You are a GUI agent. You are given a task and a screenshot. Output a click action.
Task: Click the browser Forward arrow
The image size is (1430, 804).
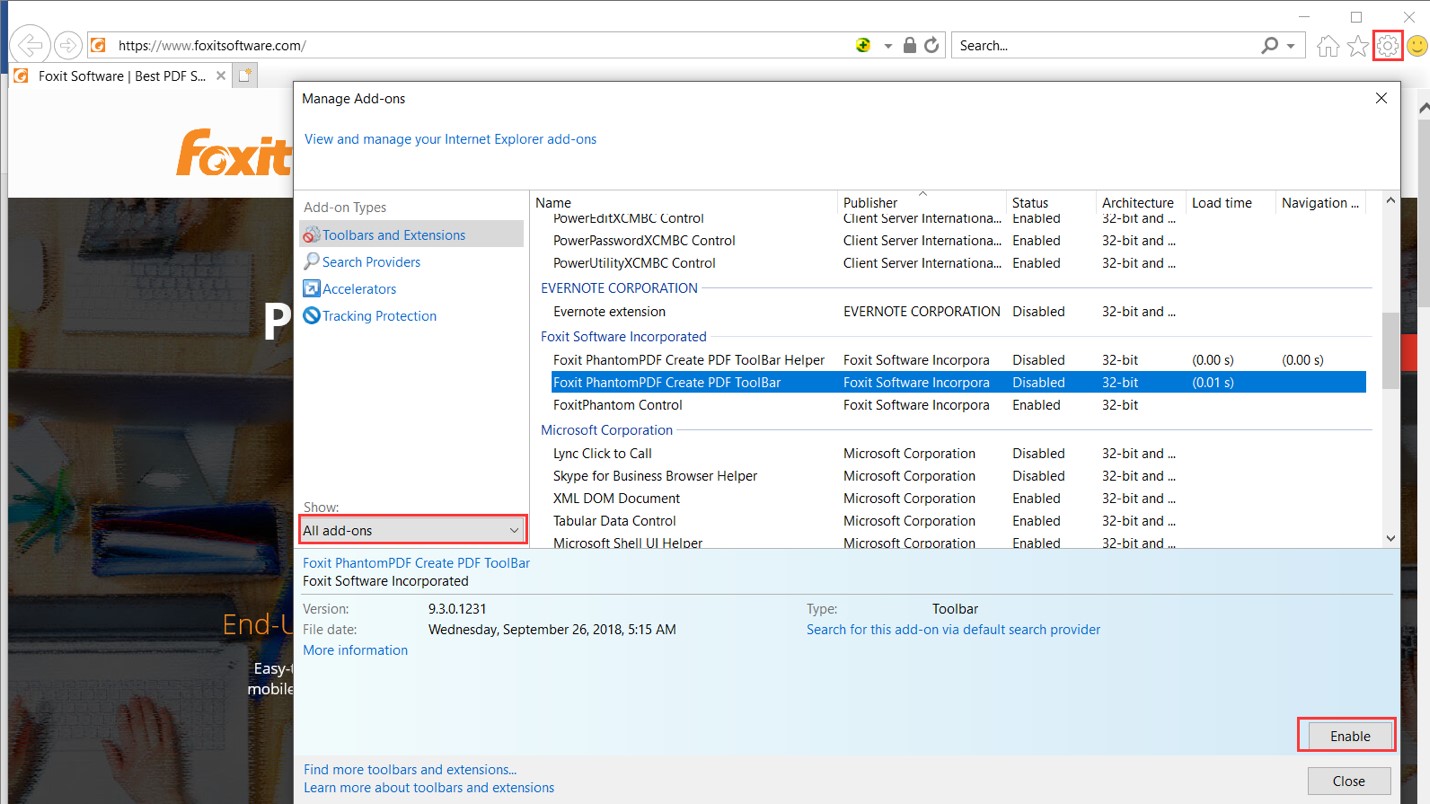[68, 45]
